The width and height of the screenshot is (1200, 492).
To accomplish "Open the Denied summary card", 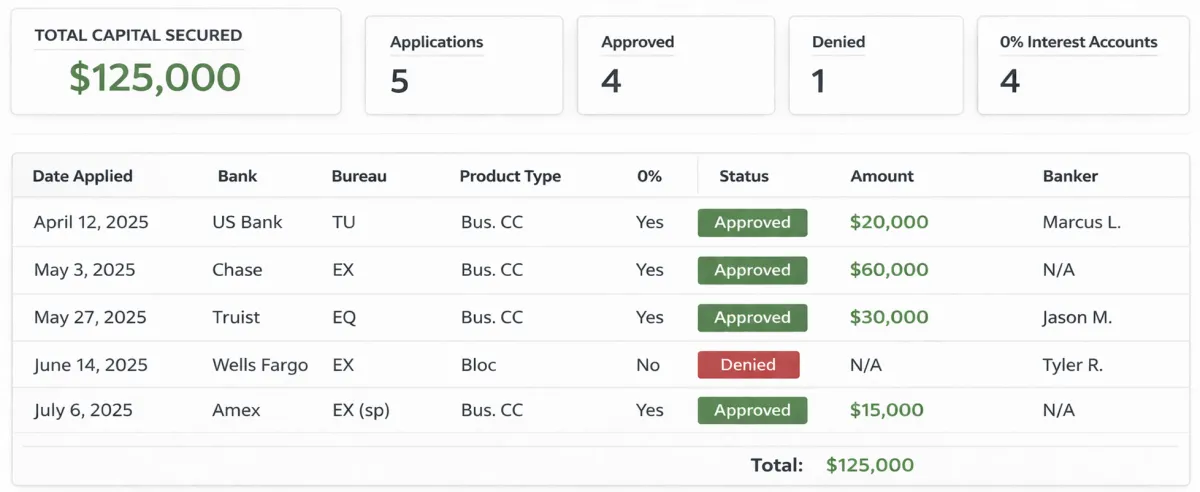I will pos(875,65).
